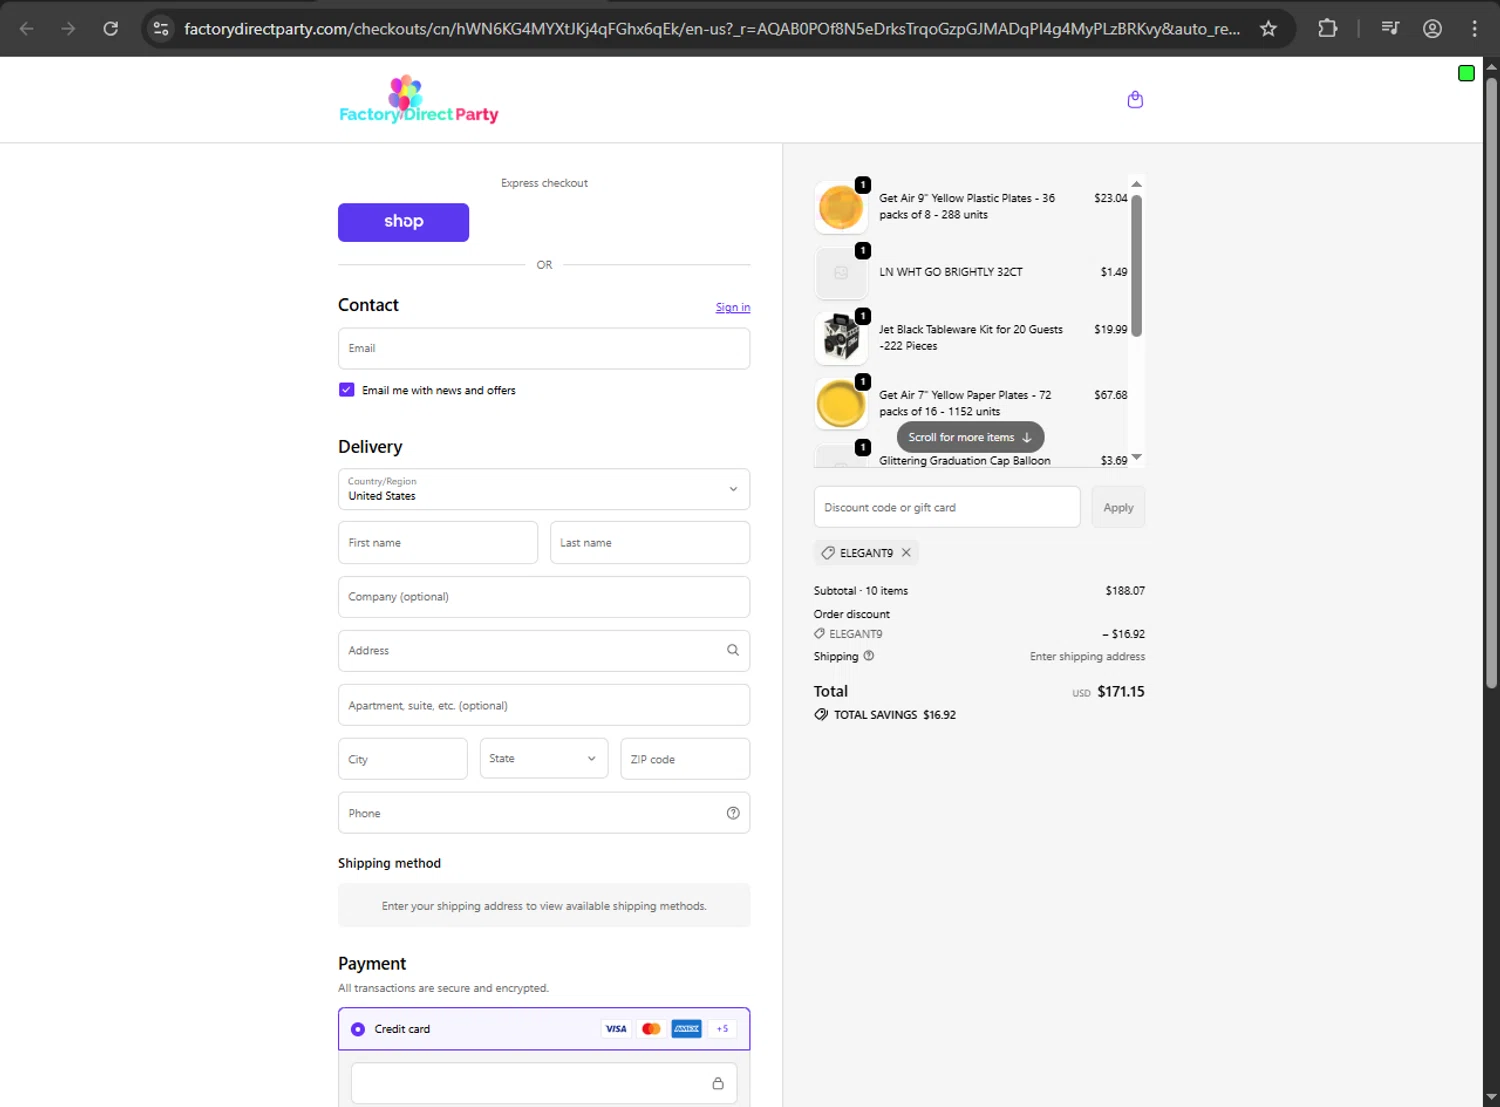Click the Apartment, suite field

544,705
